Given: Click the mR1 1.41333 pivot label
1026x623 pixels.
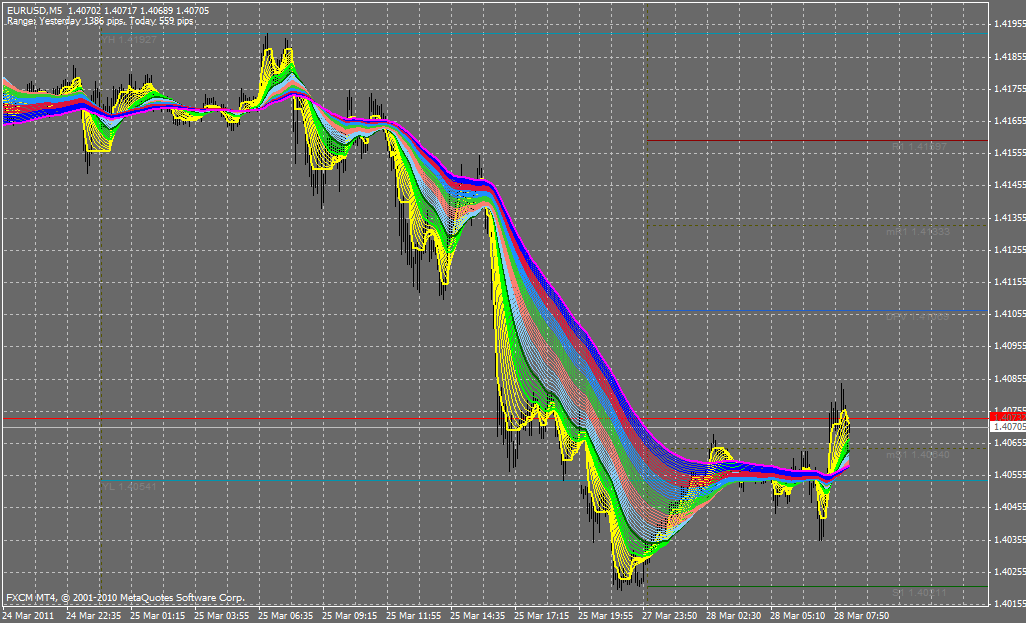Looking at the screenshot, I should coord(918,232).
